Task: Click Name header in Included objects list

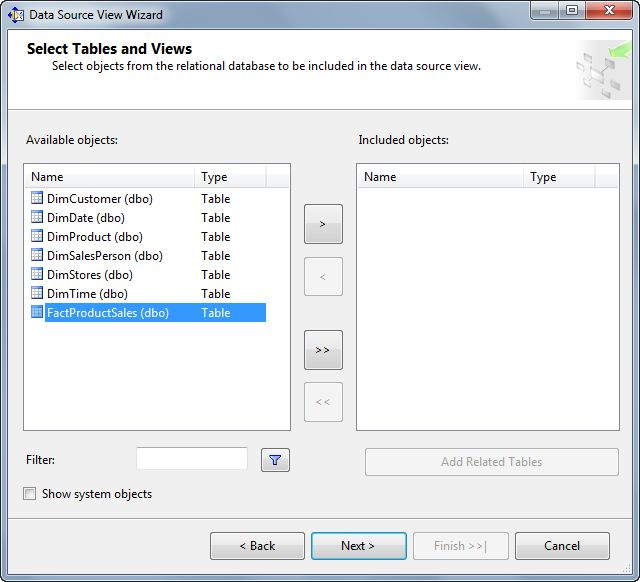Action: click(441, 177)
